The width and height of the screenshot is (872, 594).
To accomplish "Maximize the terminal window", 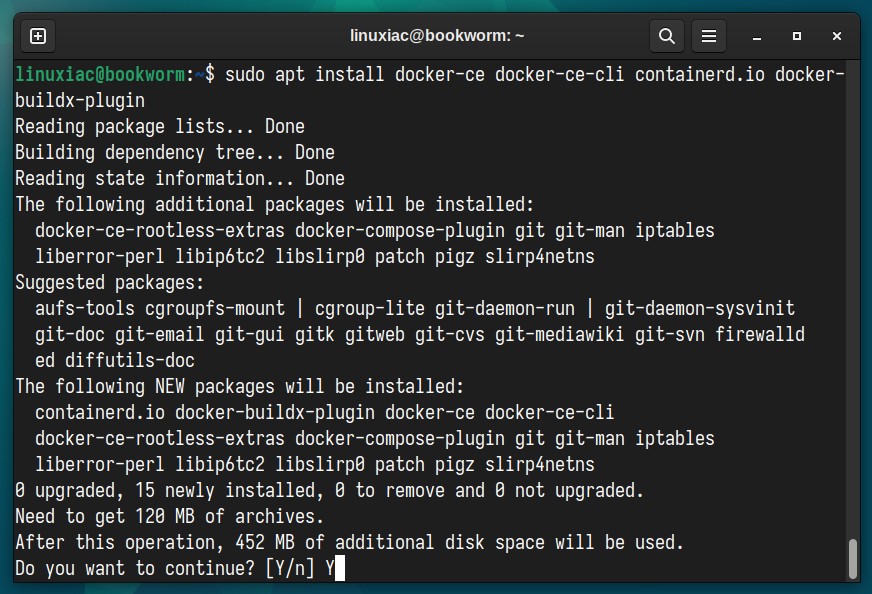I will (x=797, y=36).
